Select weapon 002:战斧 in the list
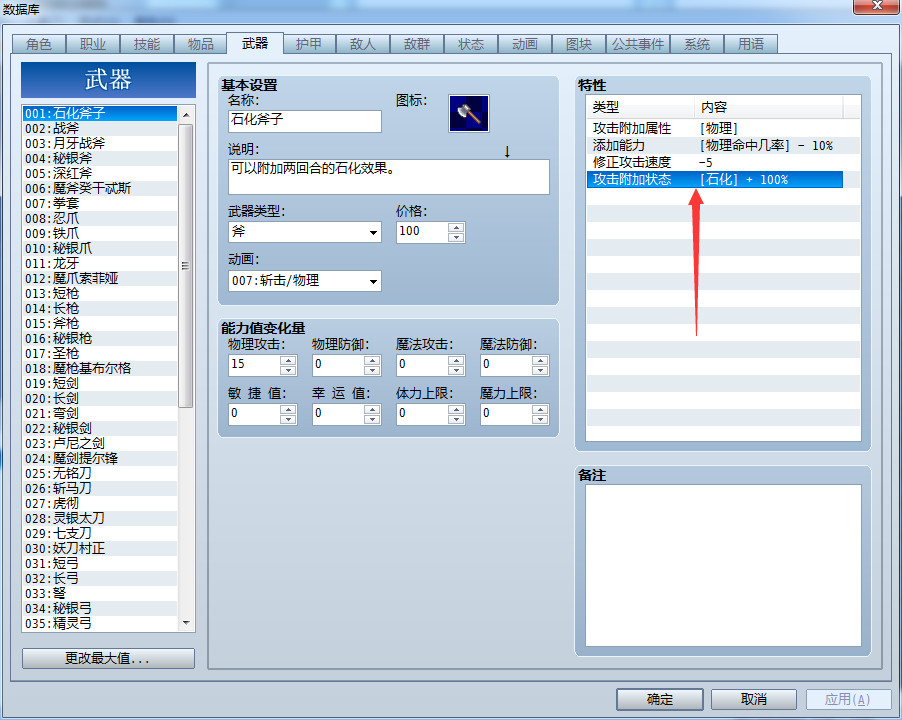This screenshot has width=902, height=720. [100, 128]
